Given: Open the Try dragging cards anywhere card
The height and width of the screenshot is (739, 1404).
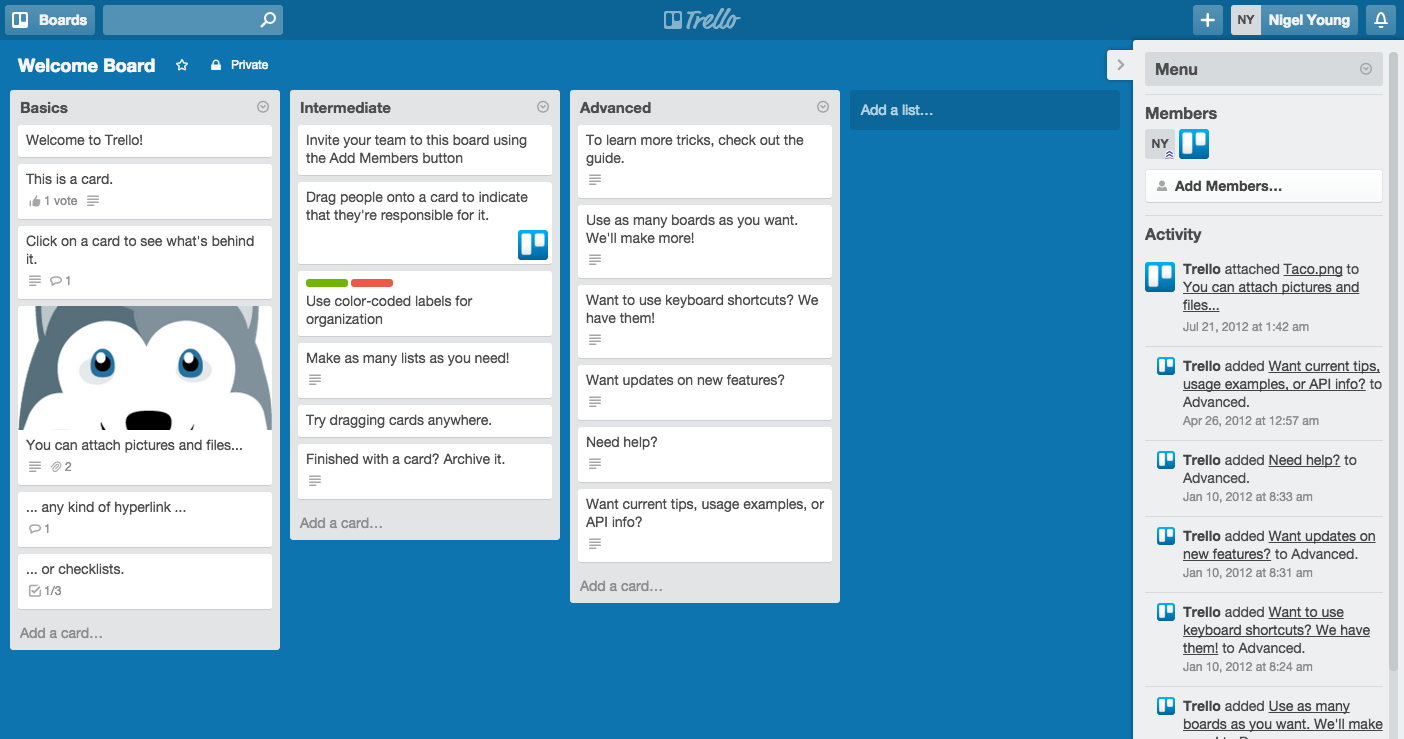Looking at the screenshot, I should coord(425,421).
